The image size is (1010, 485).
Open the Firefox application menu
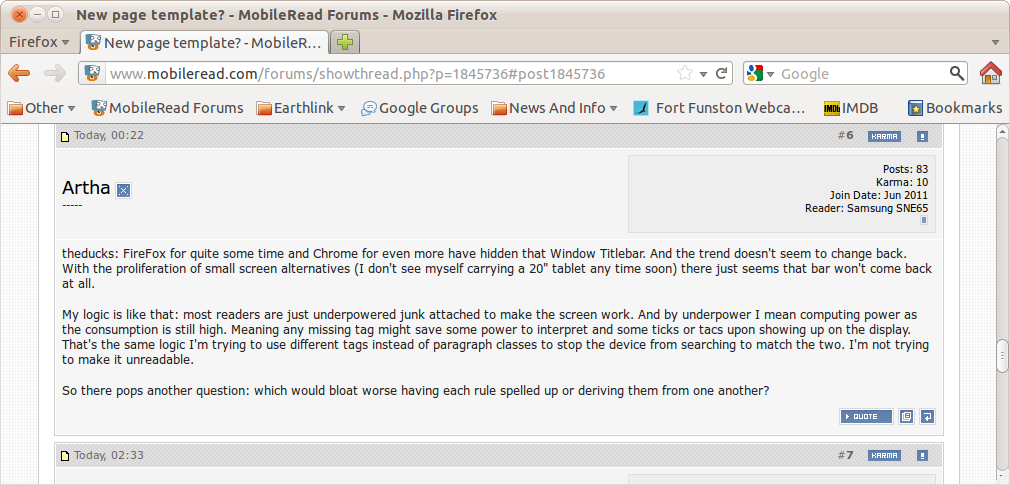pyautogui.click(x=39, y=42)
